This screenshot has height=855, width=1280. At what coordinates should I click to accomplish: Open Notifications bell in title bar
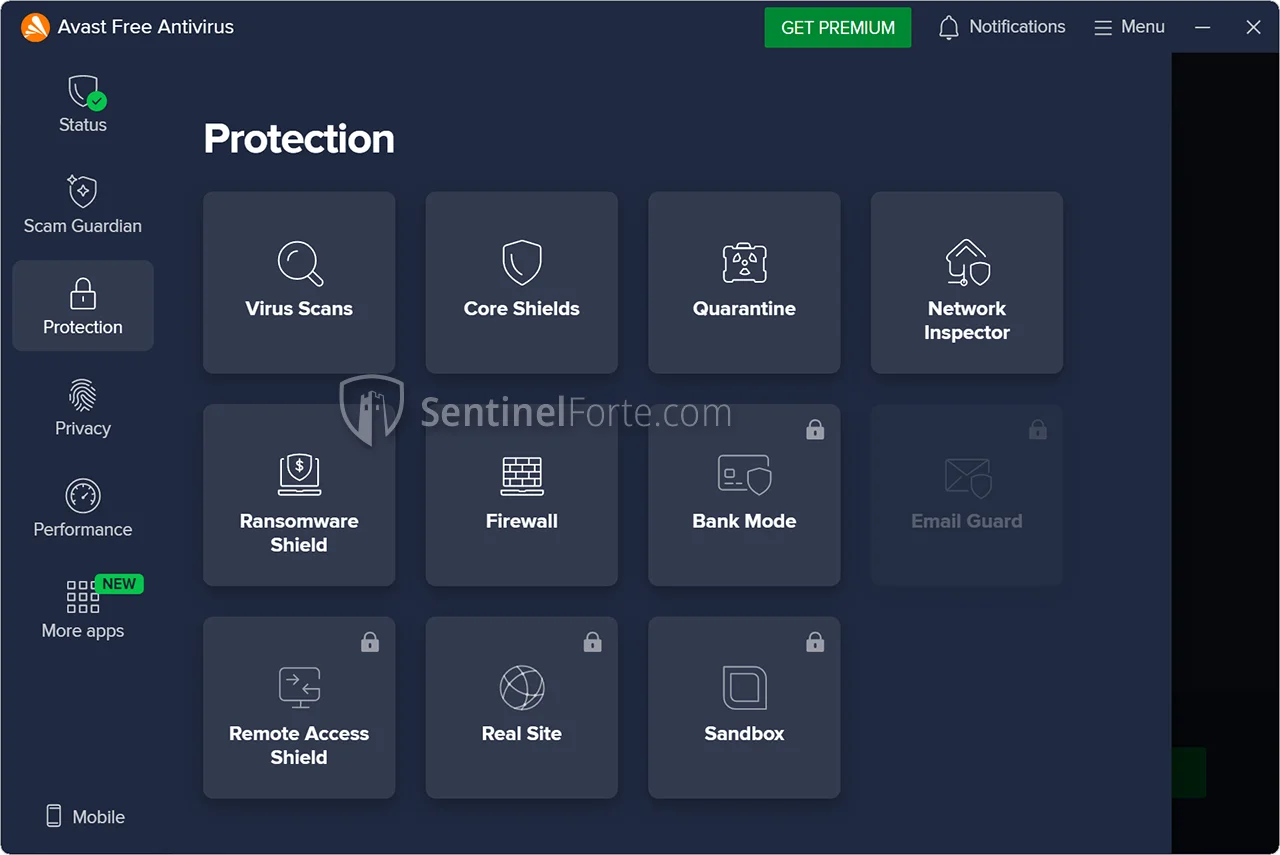point(1001,27)
